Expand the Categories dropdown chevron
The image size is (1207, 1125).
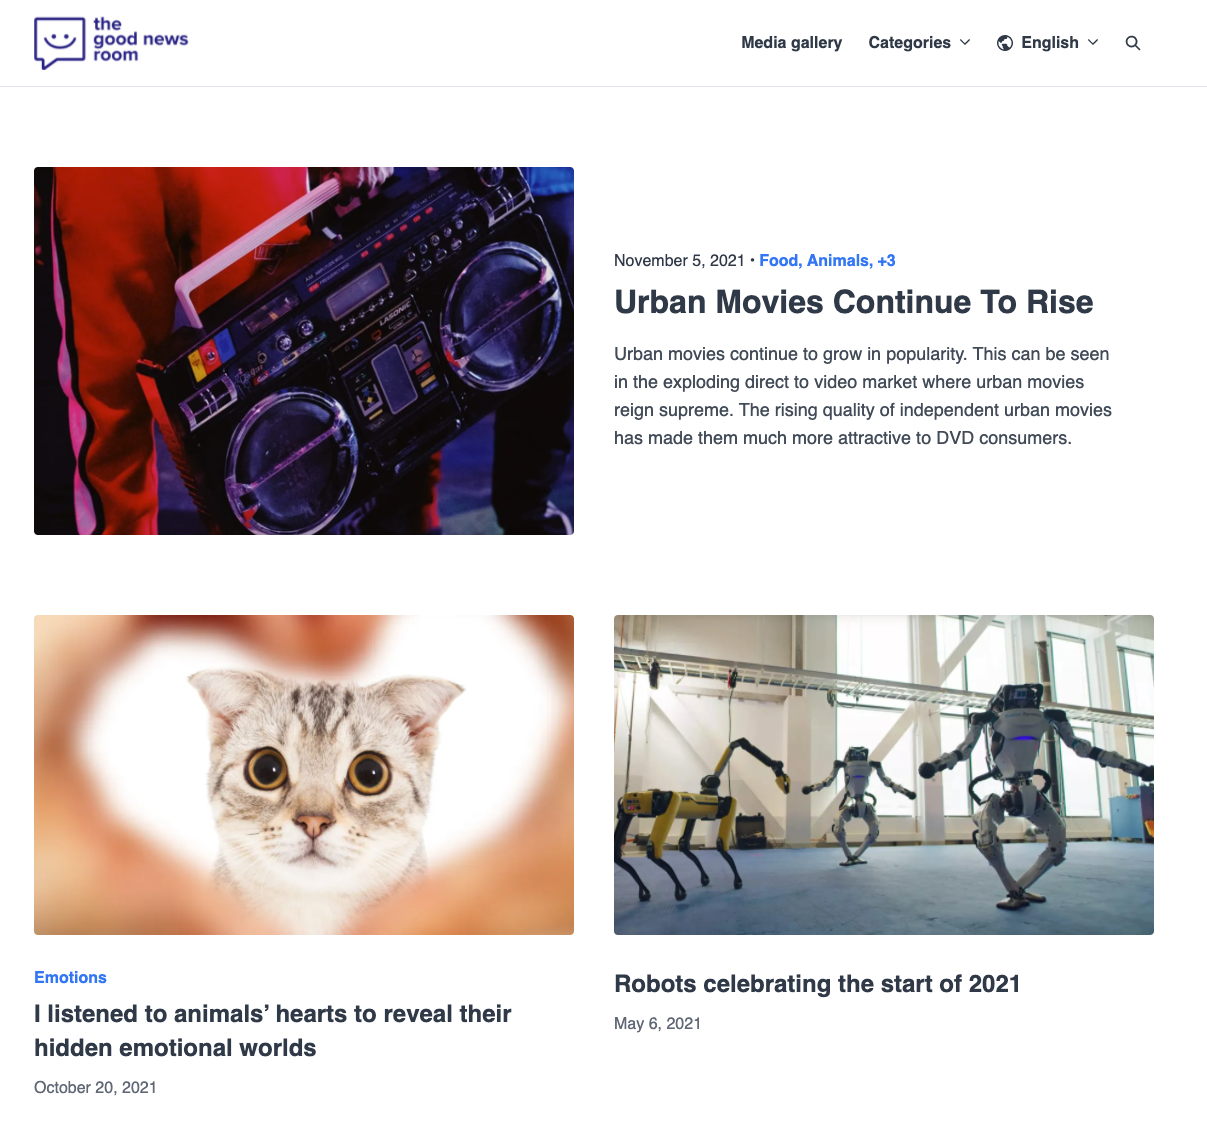[x=965, y=42]
